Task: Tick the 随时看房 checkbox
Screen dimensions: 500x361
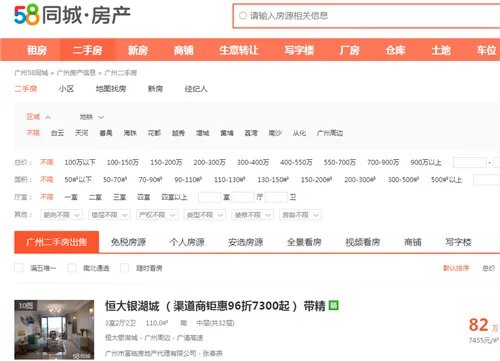Action: tap(124, 268)
